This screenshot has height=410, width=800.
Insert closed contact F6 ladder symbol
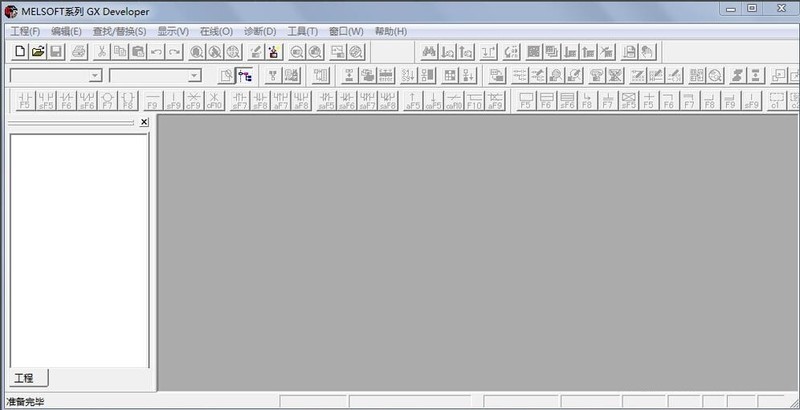click(x=66, y=100)
